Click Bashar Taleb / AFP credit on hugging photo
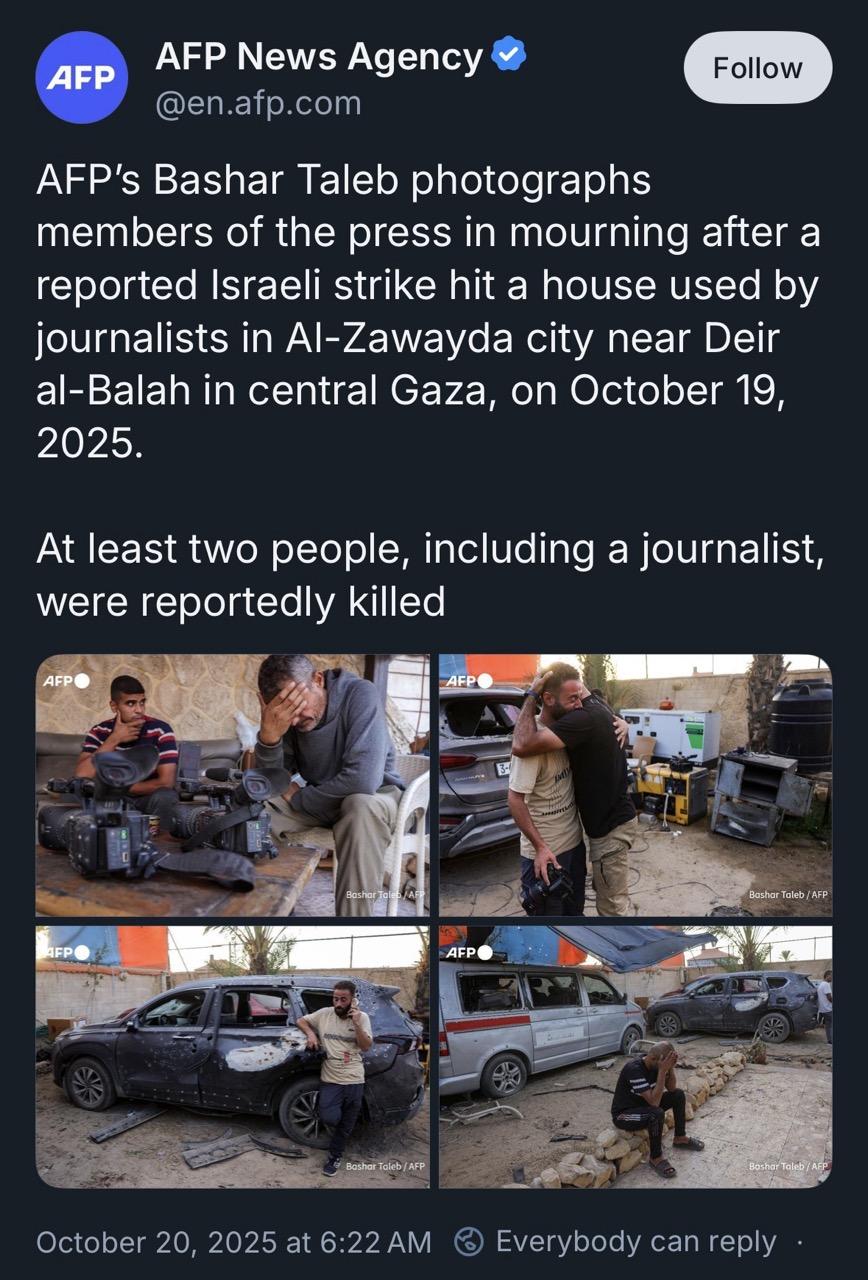This screenshot has width=868, height=1280. coord(789,895)
